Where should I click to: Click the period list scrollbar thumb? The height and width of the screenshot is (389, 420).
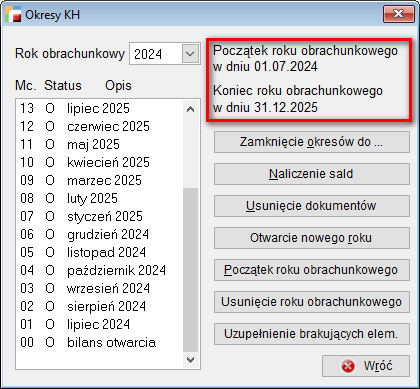[191, 270]
